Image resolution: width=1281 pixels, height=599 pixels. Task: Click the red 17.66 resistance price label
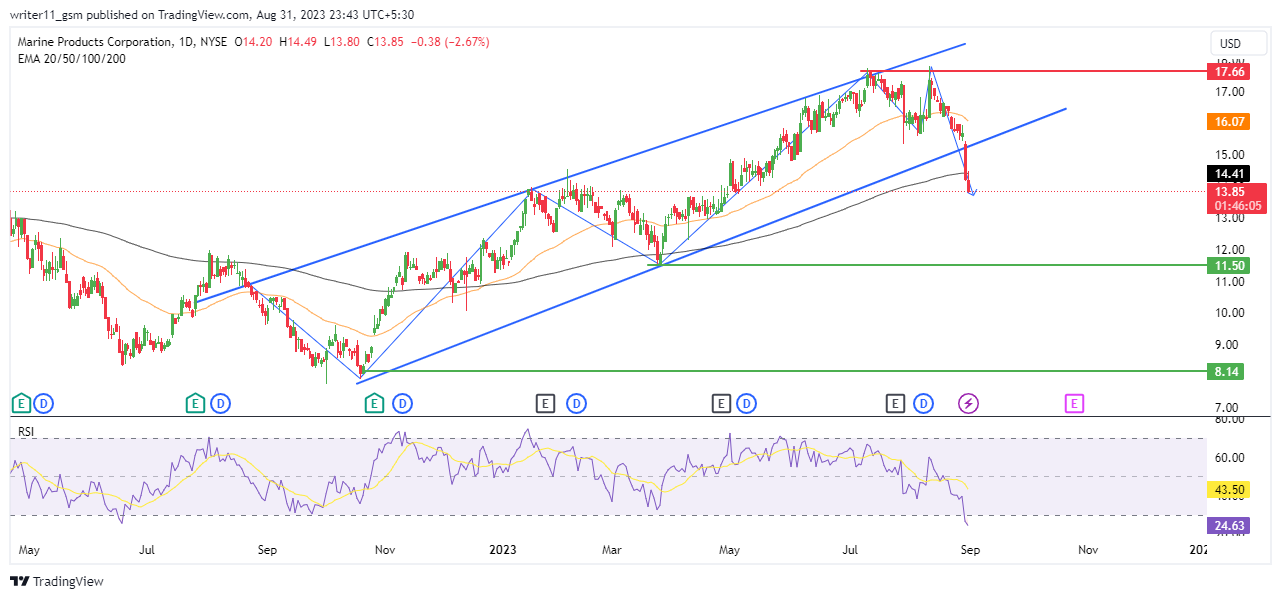tap(1229, 72)
